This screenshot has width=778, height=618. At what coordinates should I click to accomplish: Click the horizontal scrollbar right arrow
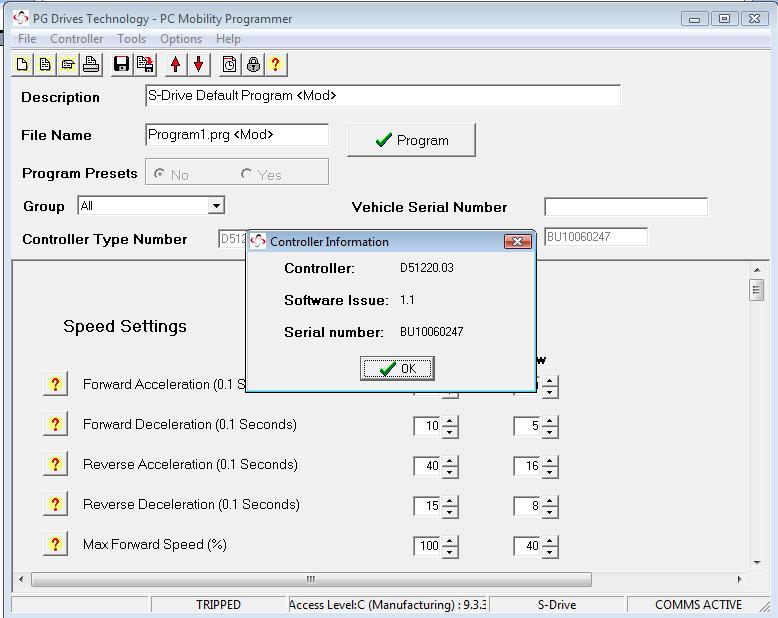[x=739, y=579]
